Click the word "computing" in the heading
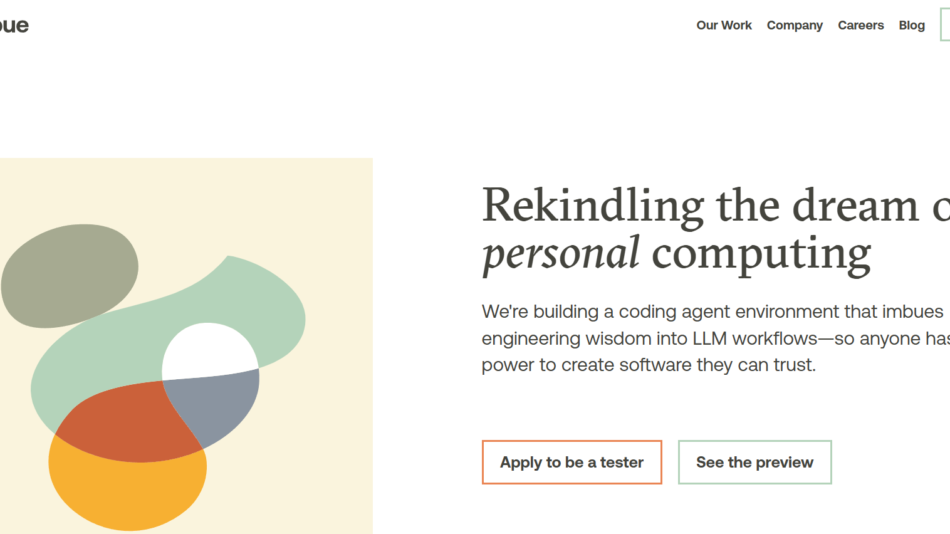The image size is (950, 534). [x=761, y=254]
